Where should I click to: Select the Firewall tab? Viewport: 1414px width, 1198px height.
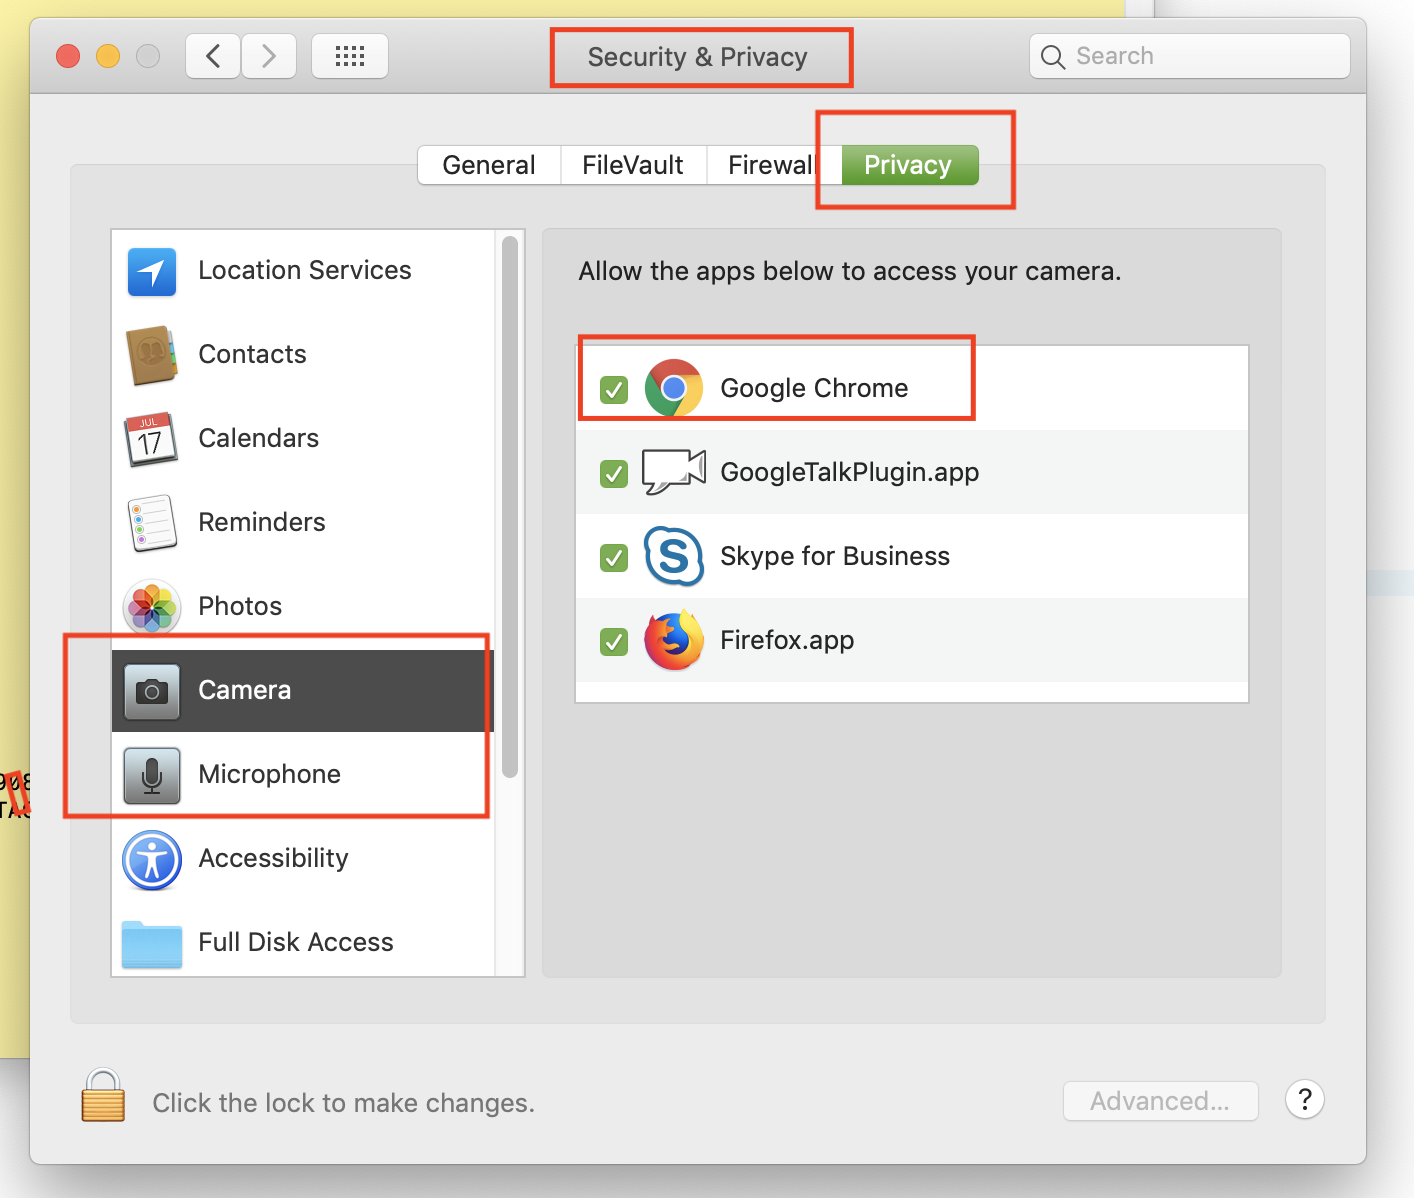tap(774, 165)
